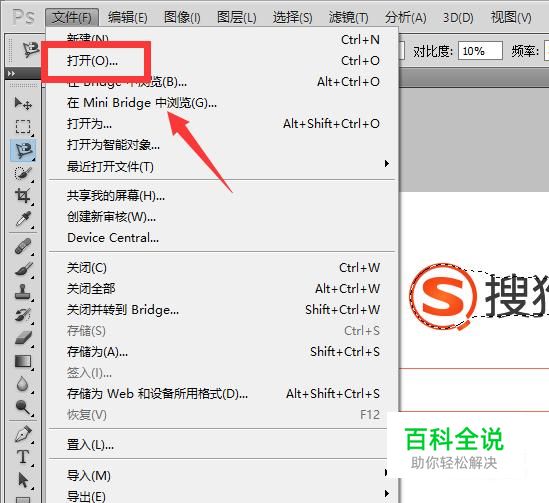Image resolution: width=549 pixels, height=503 pixels.
Task: Expand Recent Files (最近打开文件) submenu
Action: coord(223,166)
